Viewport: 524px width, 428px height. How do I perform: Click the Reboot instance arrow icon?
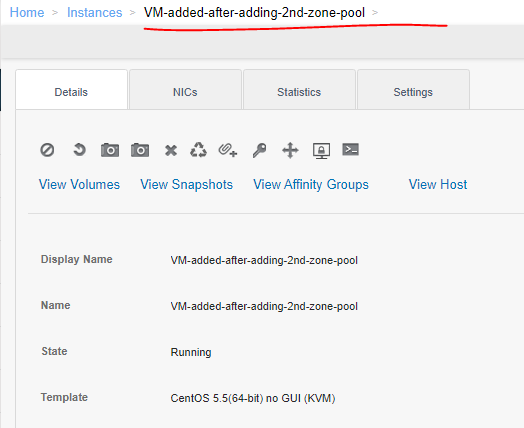[79, 150]
